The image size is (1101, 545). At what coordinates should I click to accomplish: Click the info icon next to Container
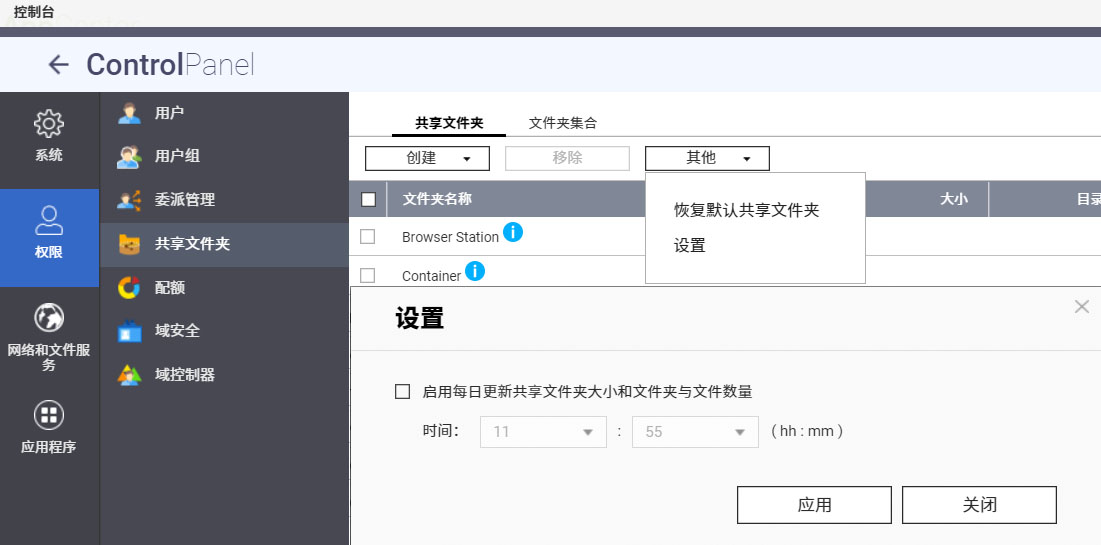pyautogui.click(x=475, y=271)
